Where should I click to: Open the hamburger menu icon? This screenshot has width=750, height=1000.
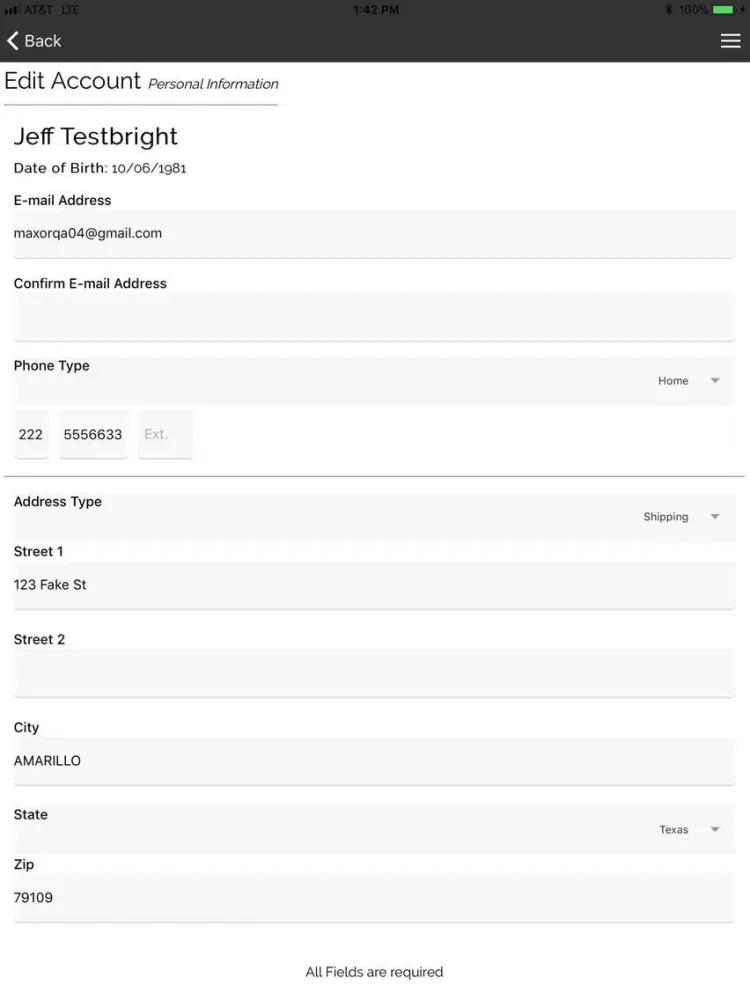tap(730, 41)
